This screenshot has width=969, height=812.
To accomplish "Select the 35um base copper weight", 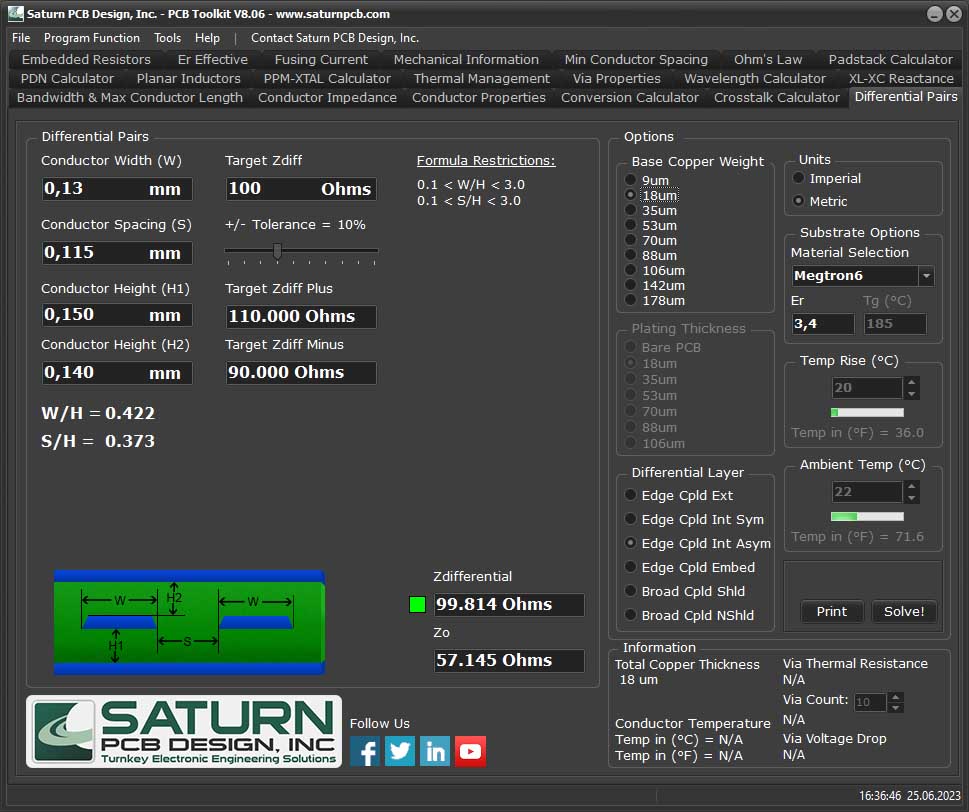I will [x=631, y=211].
